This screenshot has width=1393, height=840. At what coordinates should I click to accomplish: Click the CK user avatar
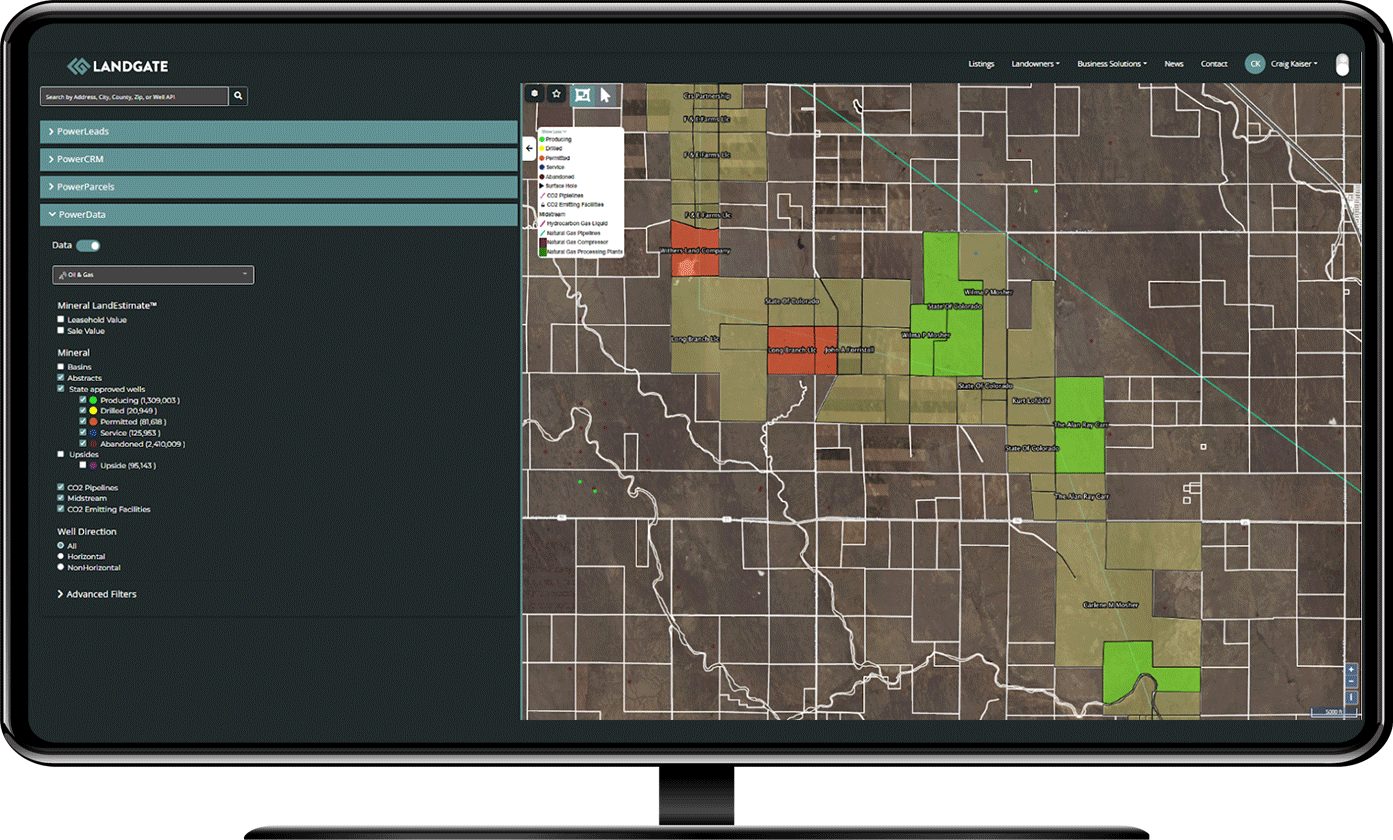tap(1254, 64)
